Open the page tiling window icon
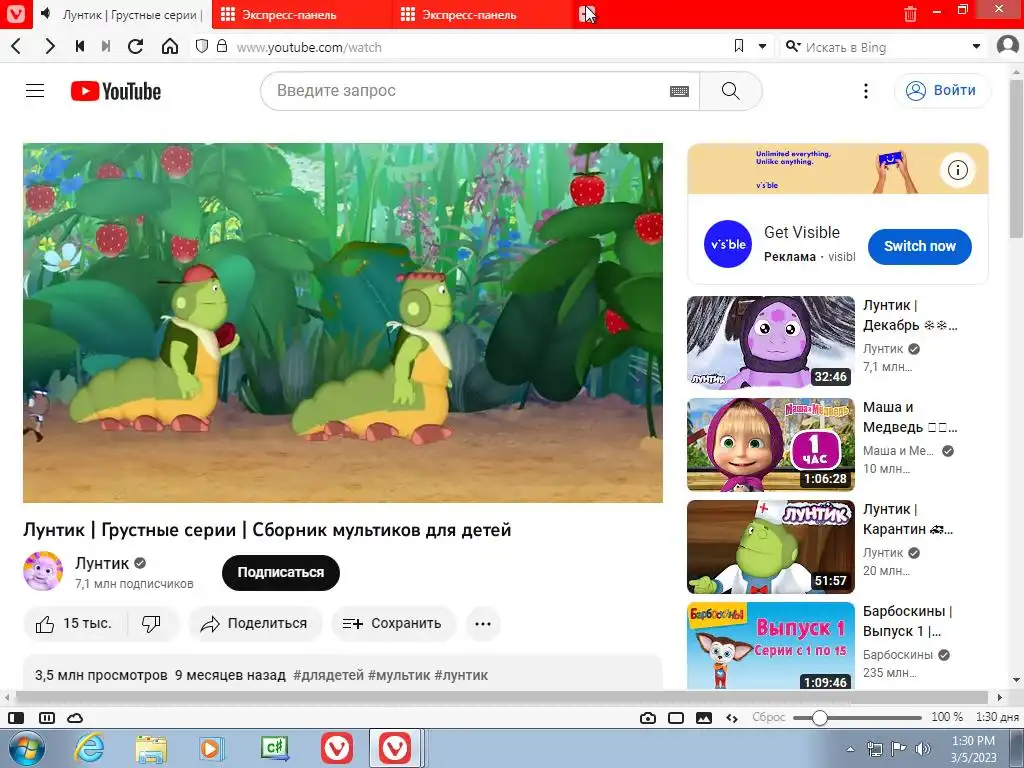 tap(676, 718)
